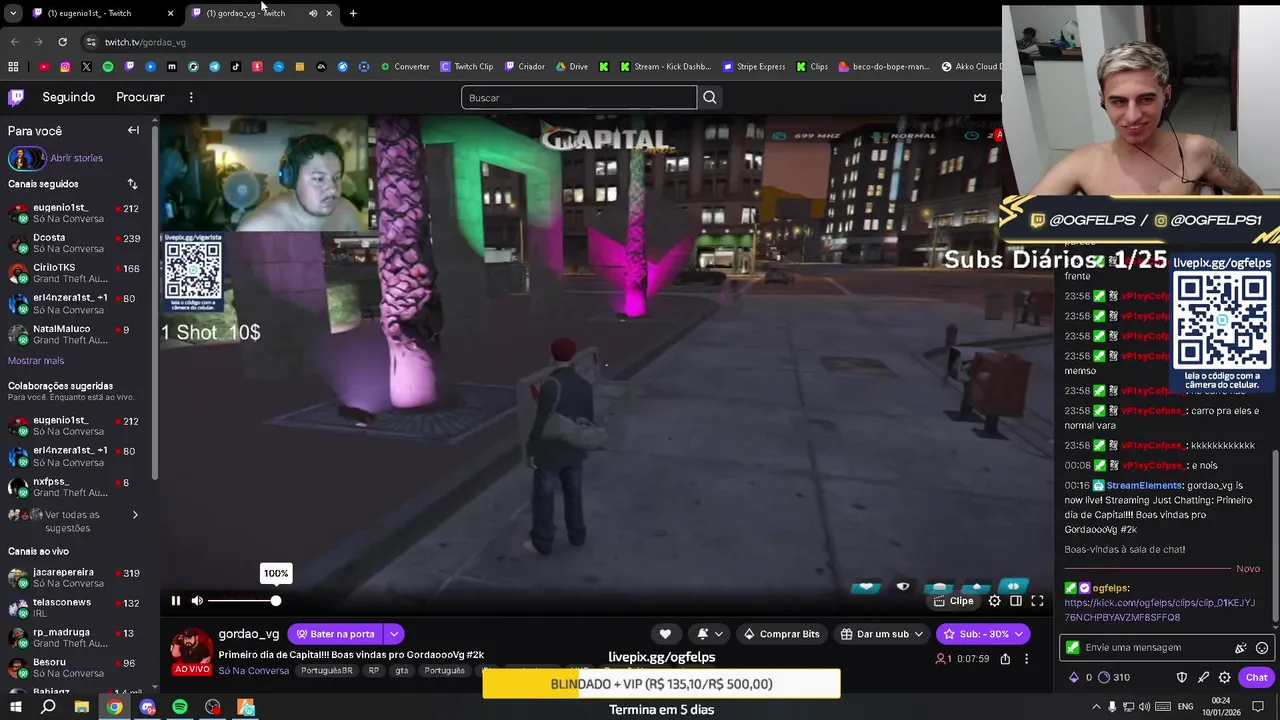Open the Twitch Clip bookmark

point(467,67)
